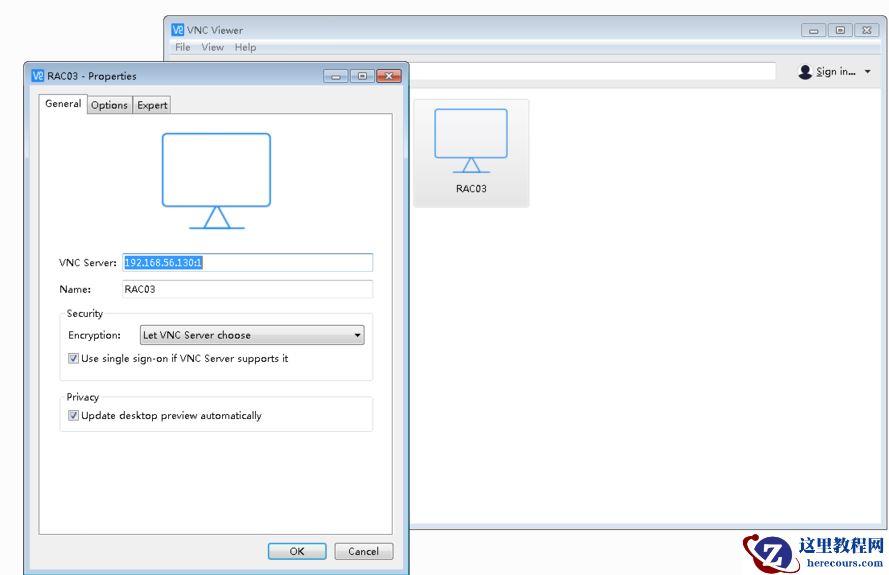Click the Cancel button

pos(363,551)
